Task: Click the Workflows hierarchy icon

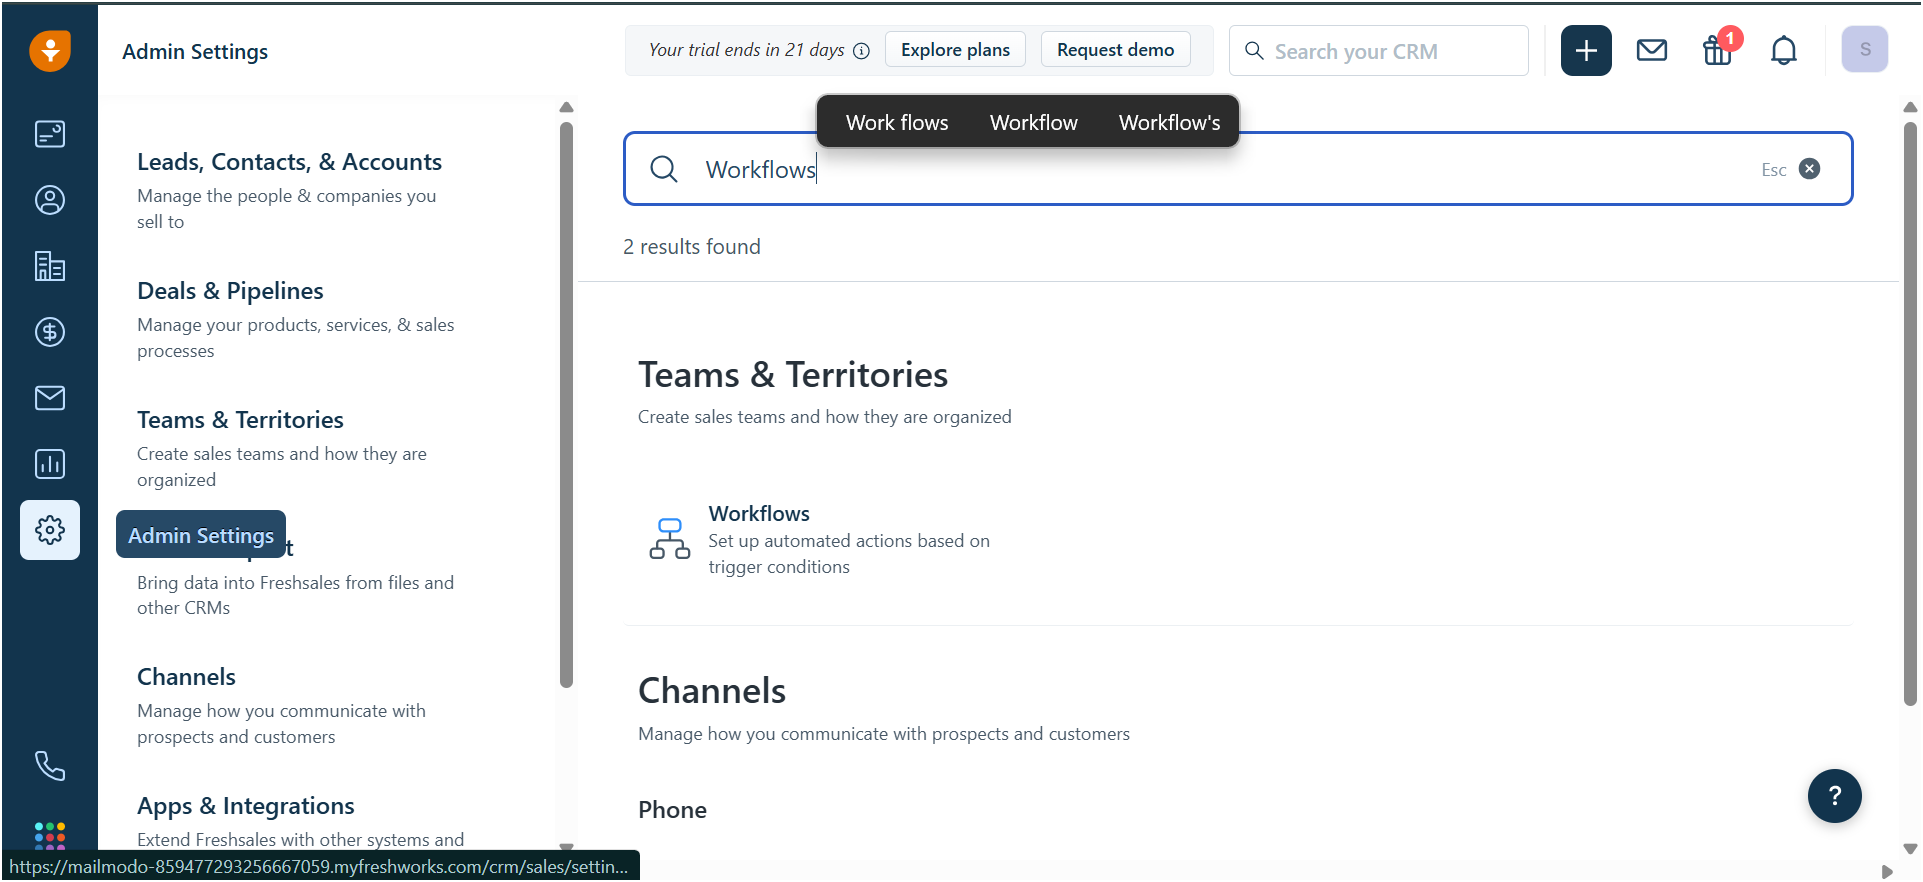Action: 670,539
